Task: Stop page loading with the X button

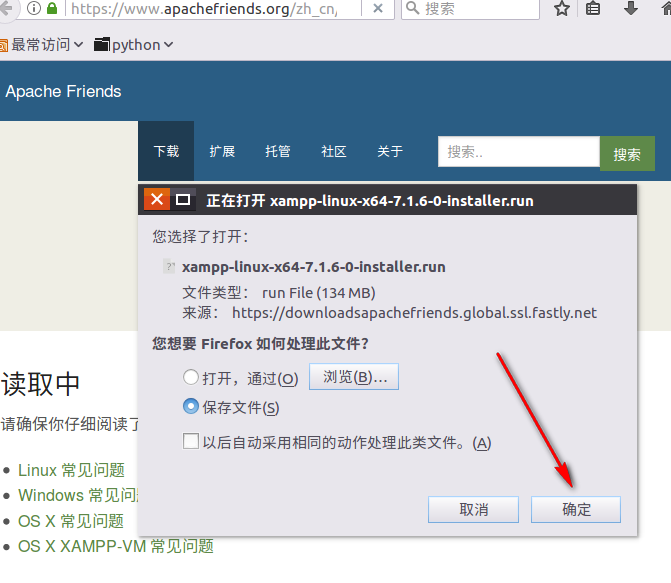Action: pos(378,8)
